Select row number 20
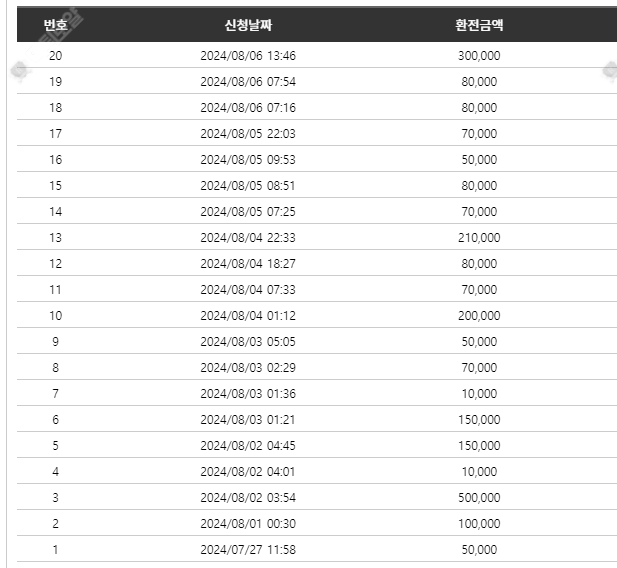 tap(55, 55)
